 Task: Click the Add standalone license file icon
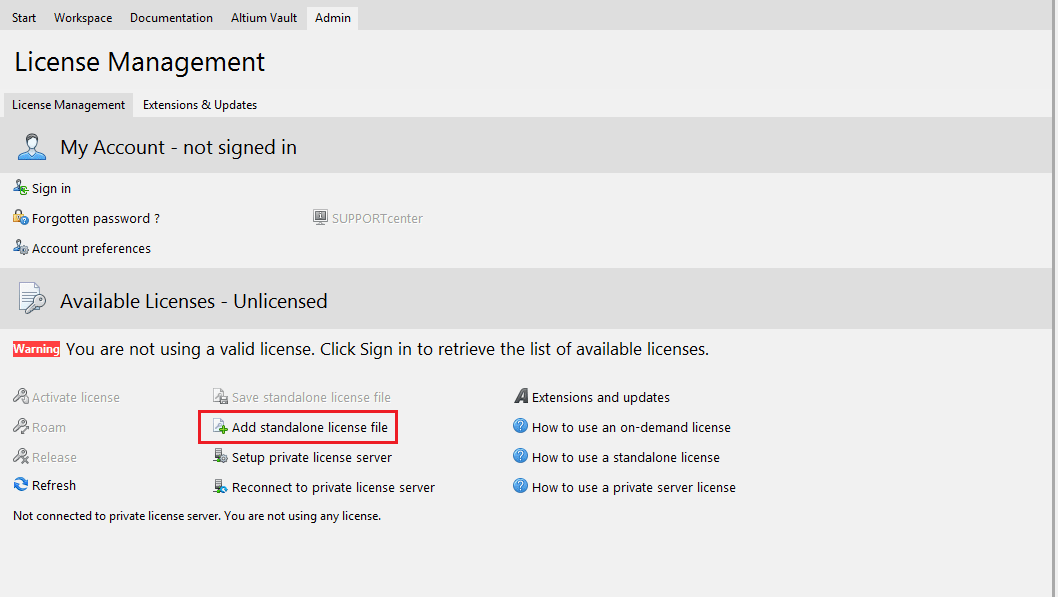pyautogui.click(x=221, y=427)
